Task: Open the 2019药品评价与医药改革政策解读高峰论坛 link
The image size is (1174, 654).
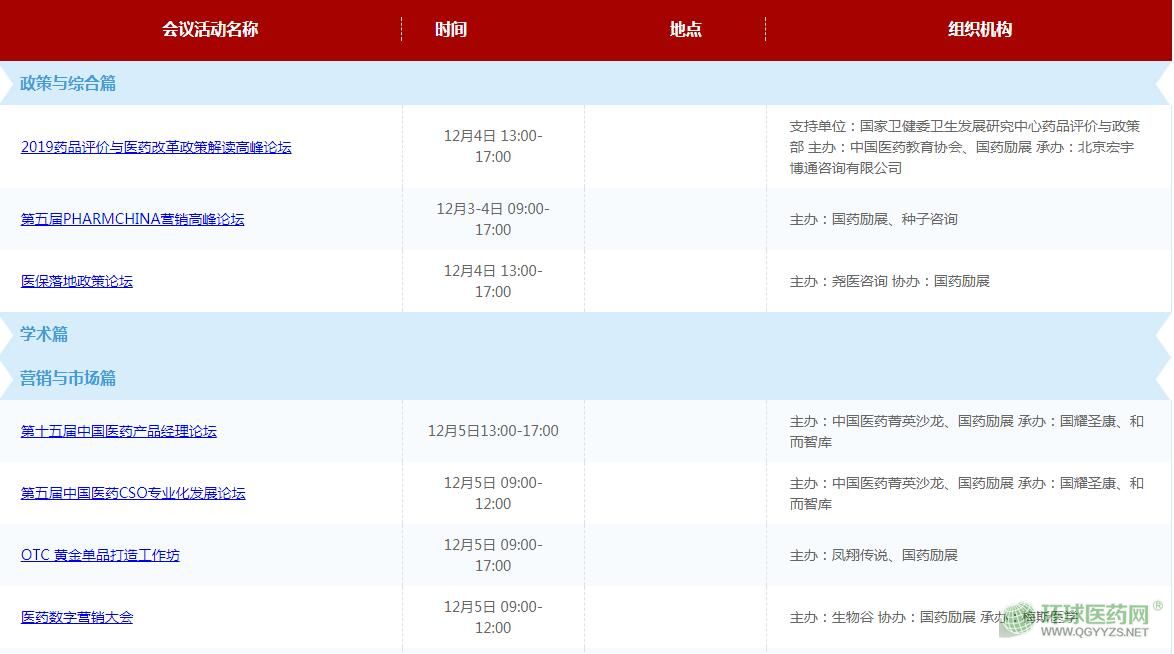Action: click(156, 147)
